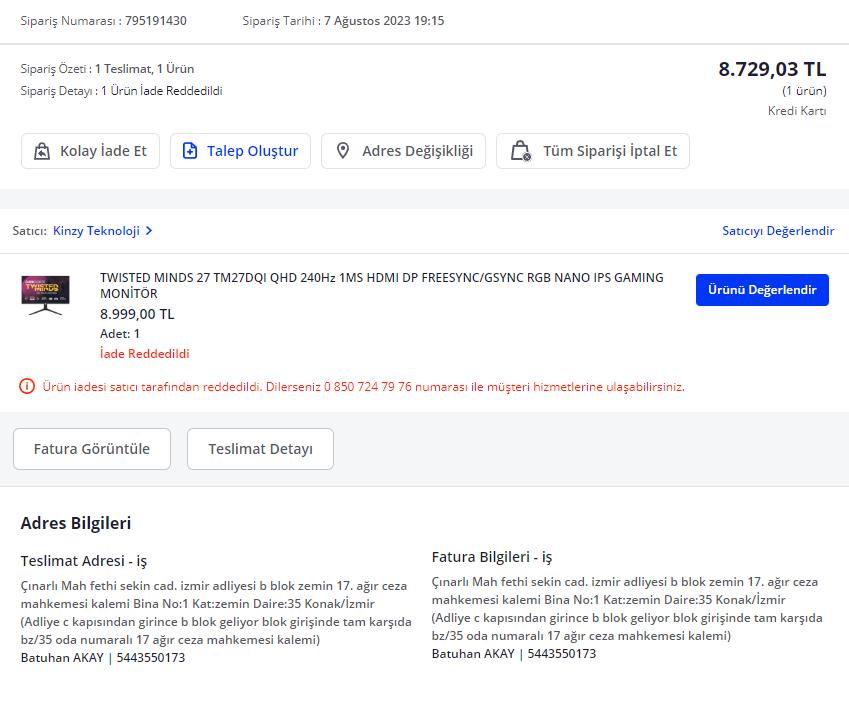Click the location pin icon on Adres Değişikliği

tap(345, 150)
